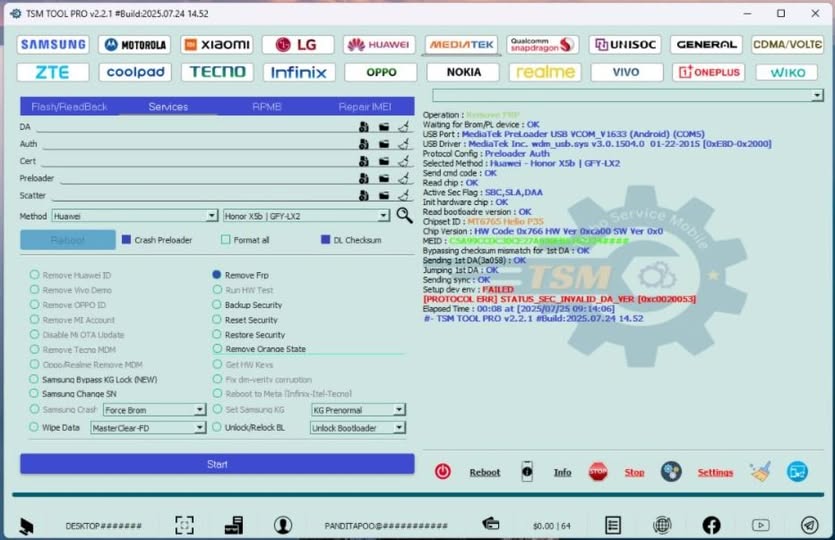Select the Restore Security option
The height and width of the screenshot is (540, 835).
point(217,334)
